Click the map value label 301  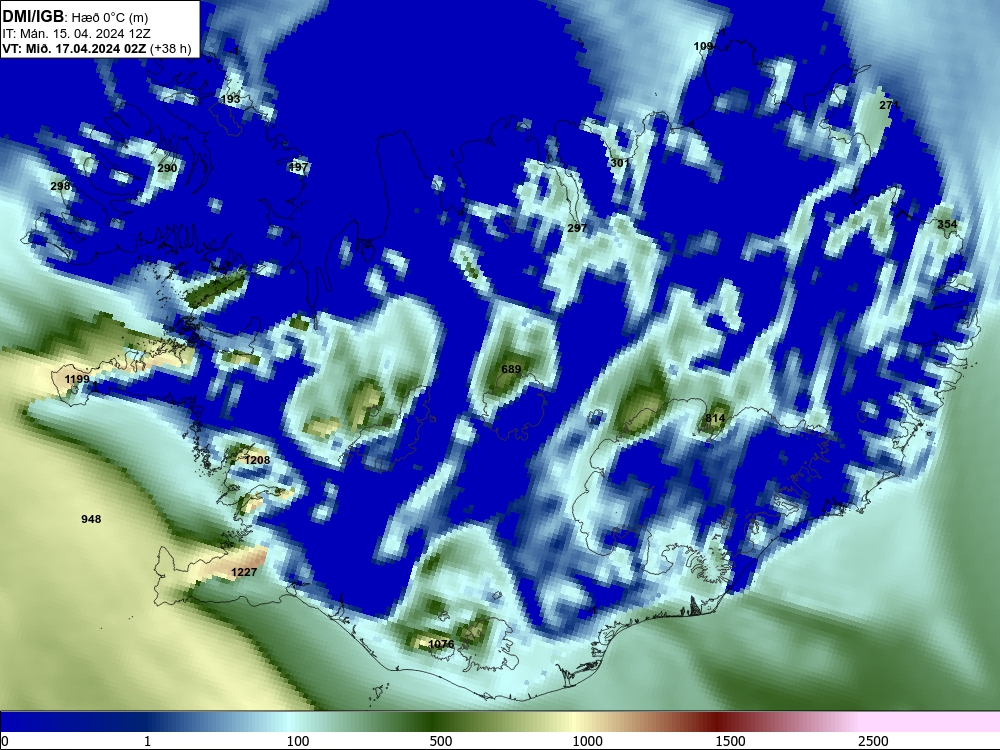click(x=619, y=163)
